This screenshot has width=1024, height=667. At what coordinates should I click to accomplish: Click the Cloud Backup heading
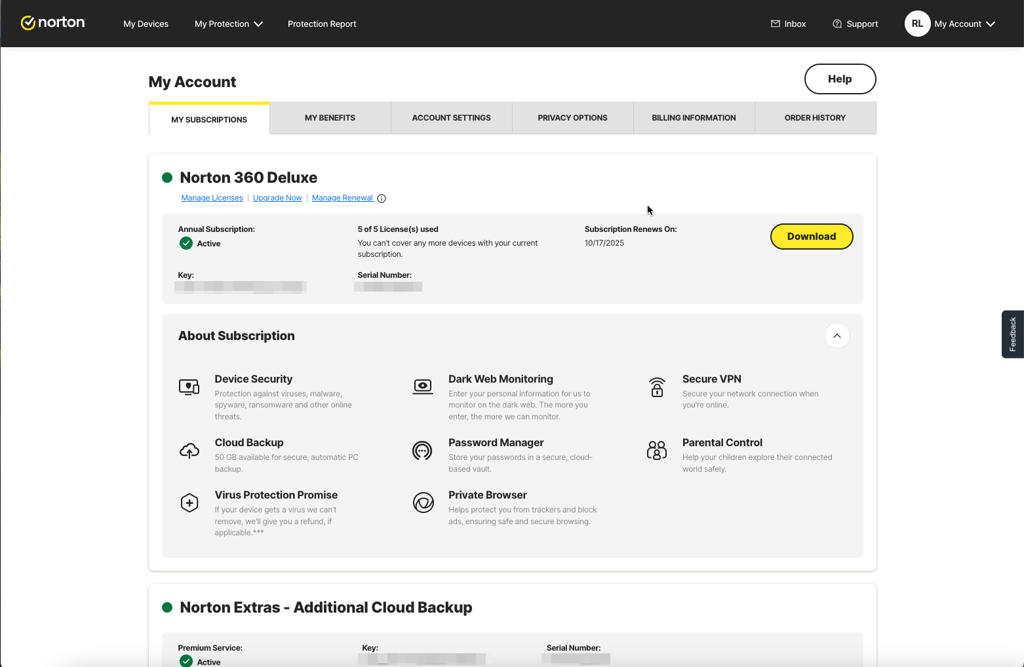pos(249,442)
